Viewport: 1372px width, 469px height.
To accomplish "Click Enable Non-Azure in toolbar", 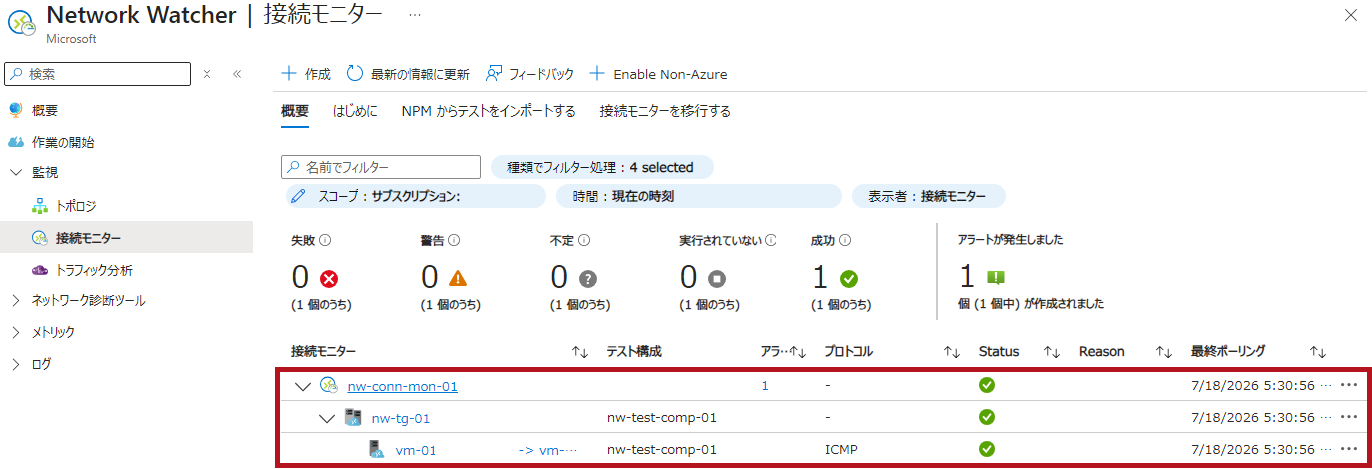I will click(658, 74).
